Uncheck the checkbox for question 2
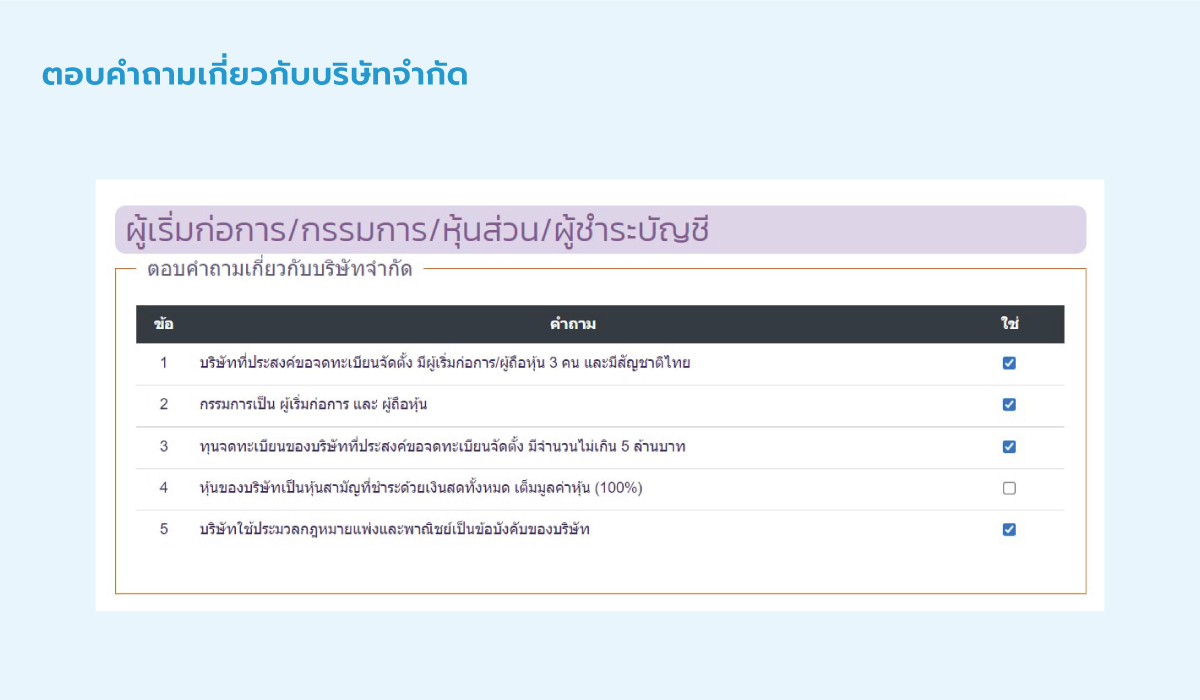This screenshot has width=1200, height=700. (x=1009, y=405)
